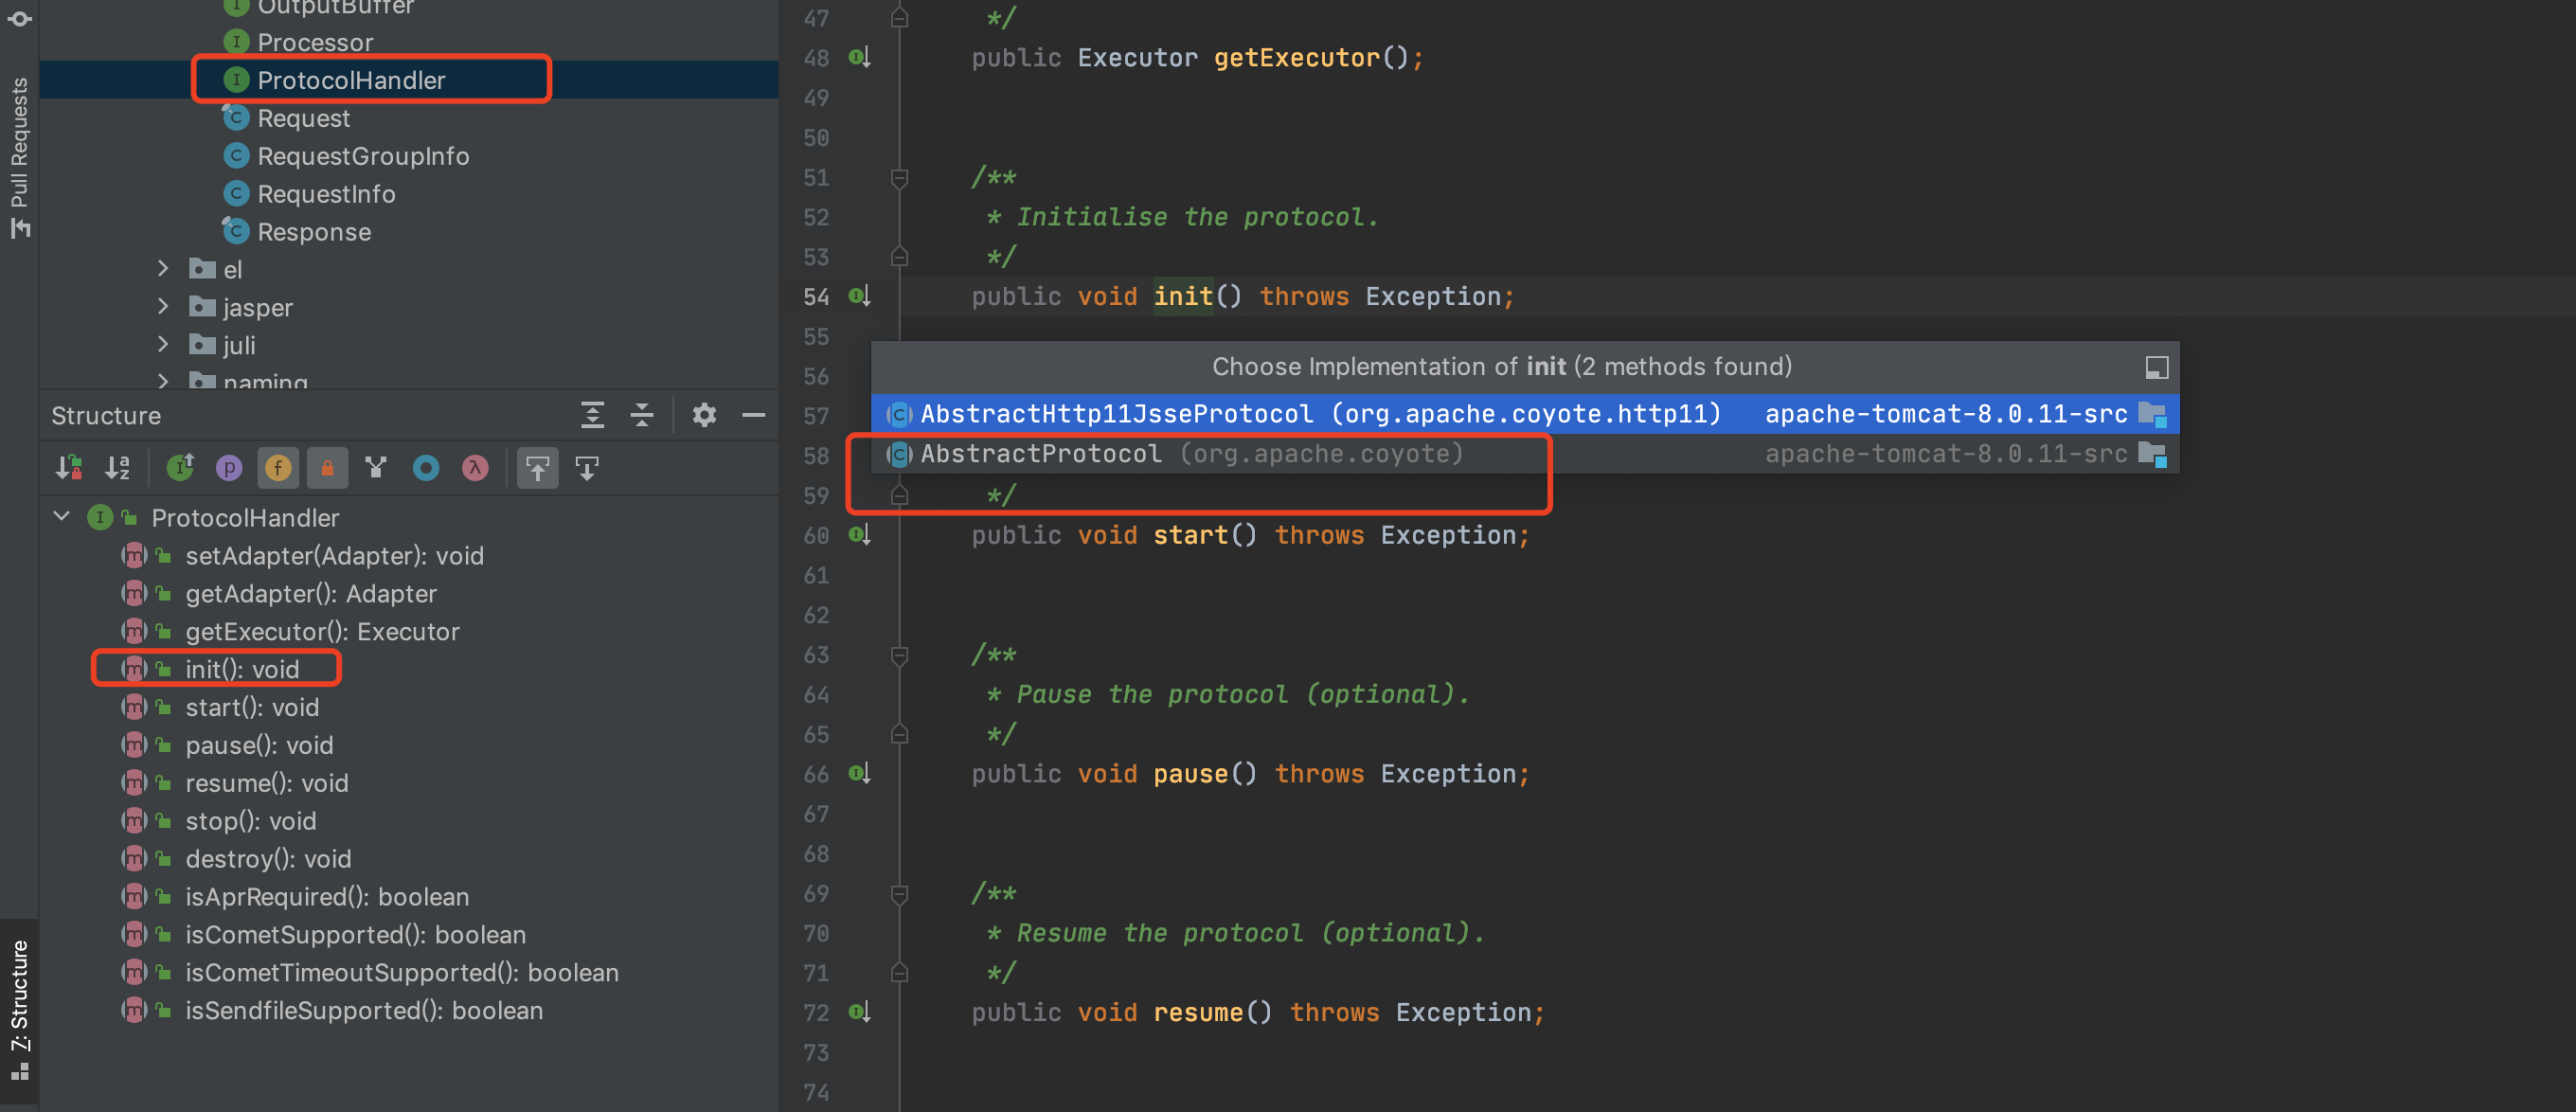This screenshot has width=2576, height=1112.
Task: Click implemented-method gutter icon on line 54
Action: pos(859,296)
